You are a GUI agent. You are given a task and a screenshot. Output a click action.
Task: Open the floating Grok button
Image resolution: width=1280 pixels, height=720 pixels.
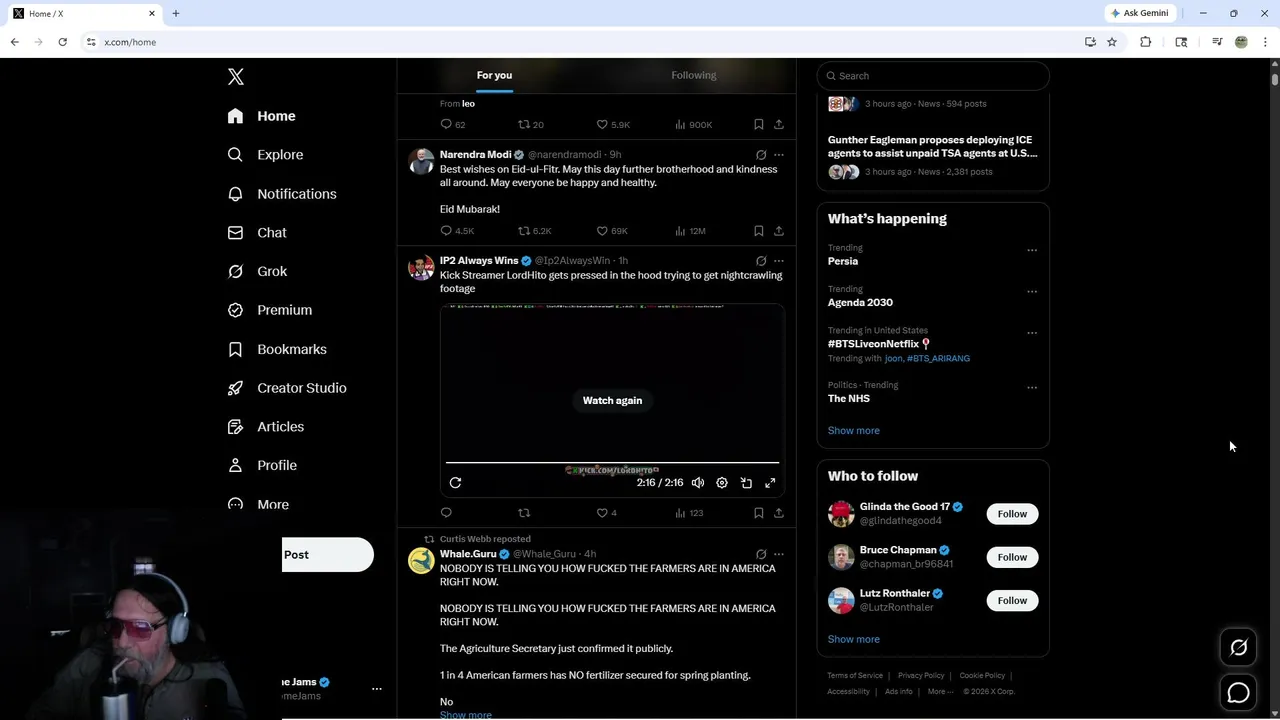pyautogui.click(x=1238, y=648)
